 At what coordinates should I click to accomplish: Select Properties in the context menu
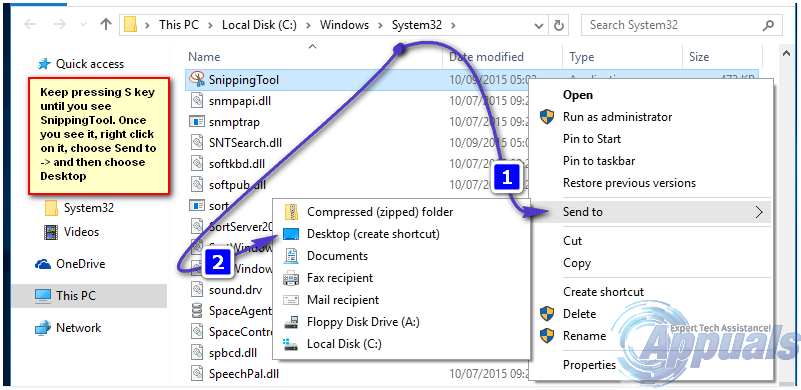tap(589, 364)
